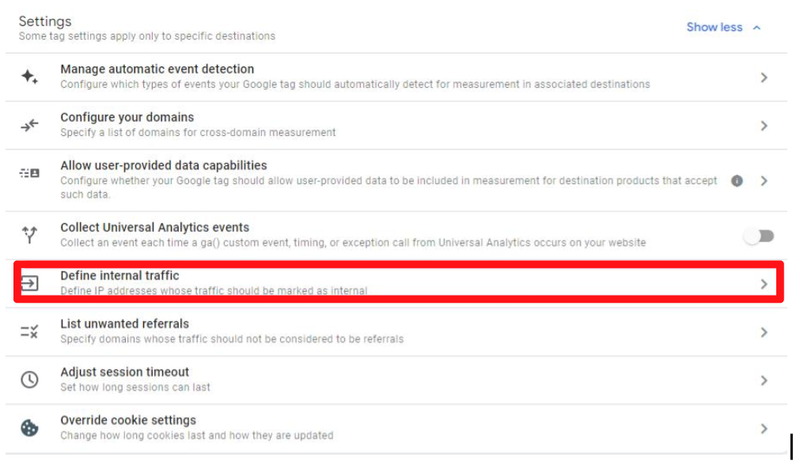Collapse settings with the Show less chevron
Viewport: 800px width, 468px height.
(x=757, y=28)
